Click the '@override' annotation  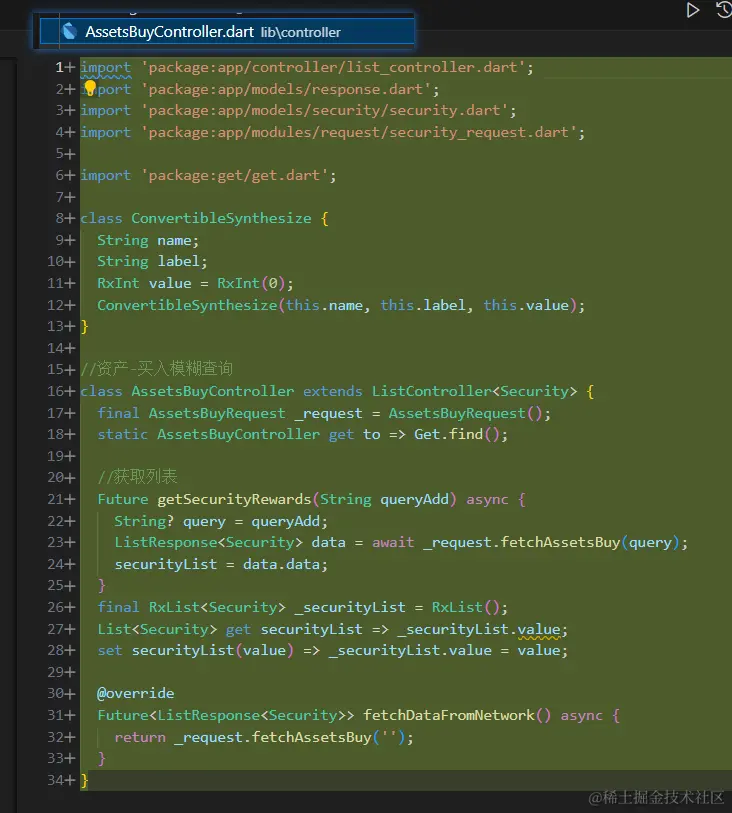135,693
